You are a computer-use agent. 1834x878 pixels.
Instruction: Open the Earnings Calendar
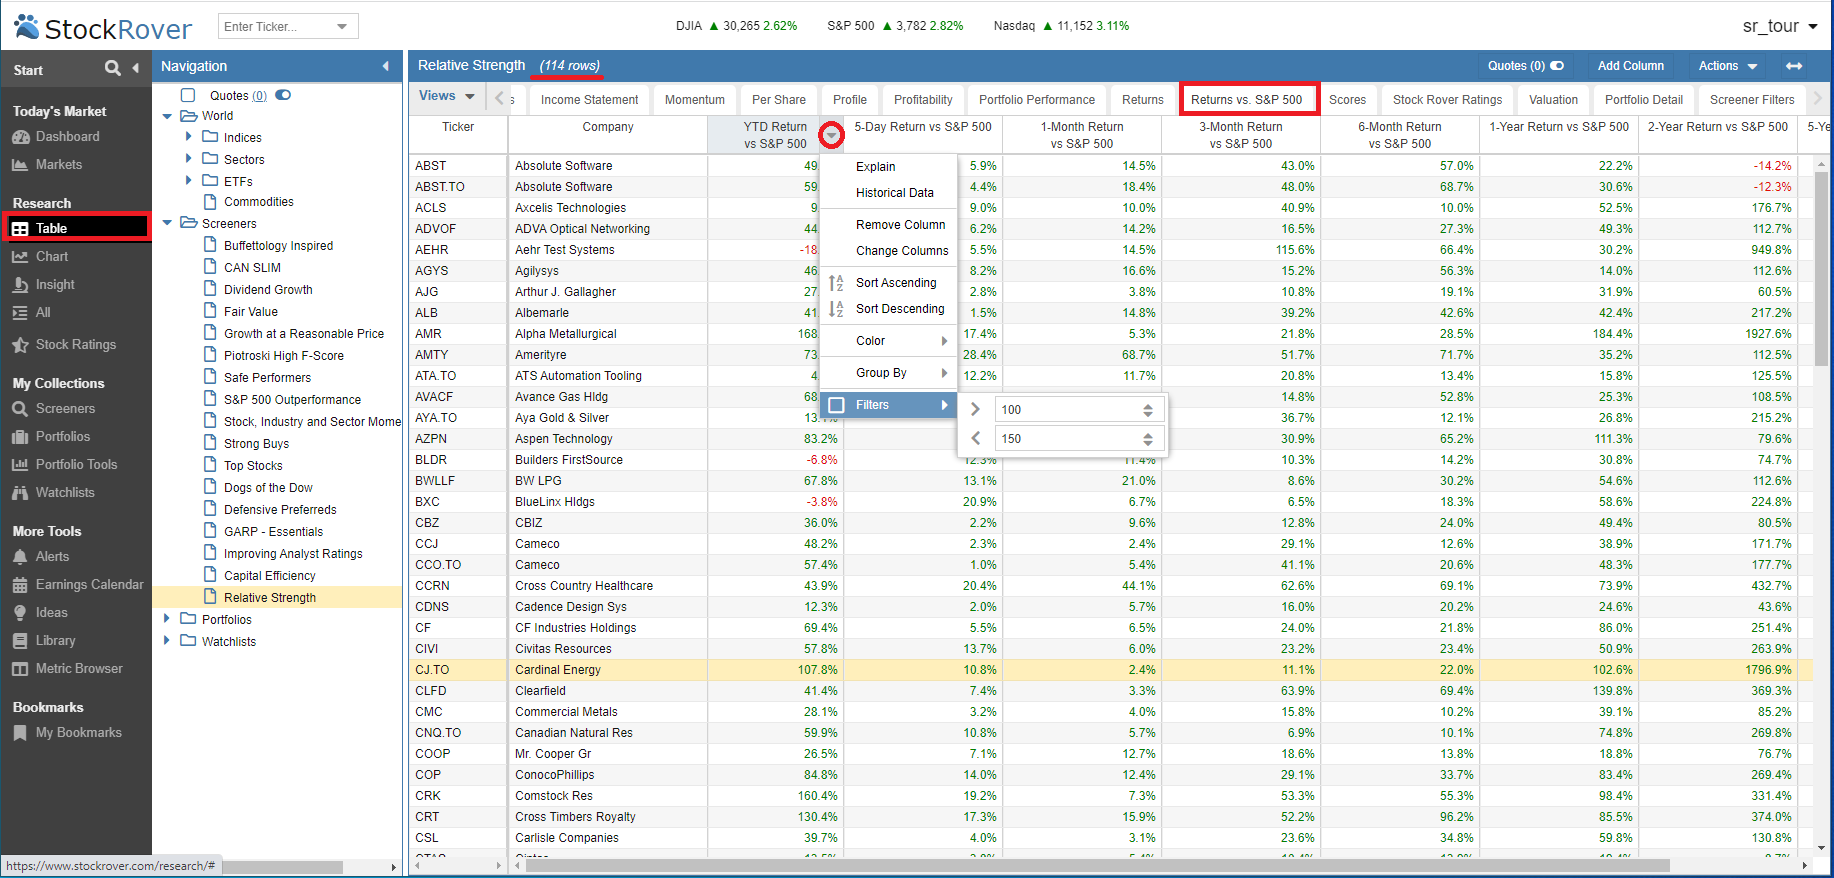pyautogui.click(x=89, y=584)
